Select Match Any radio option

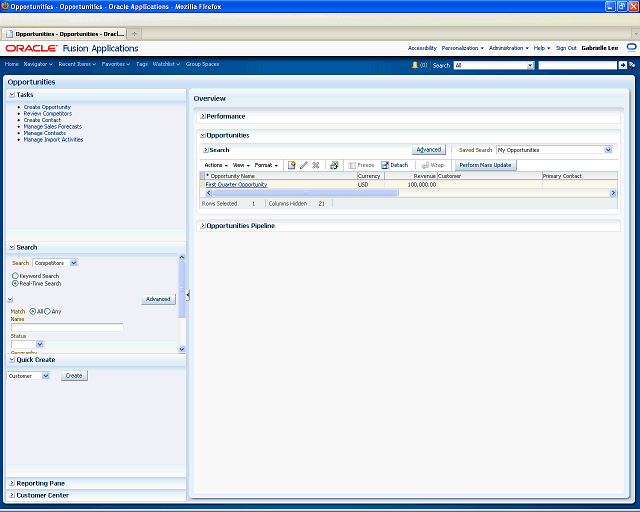point(47,311)
